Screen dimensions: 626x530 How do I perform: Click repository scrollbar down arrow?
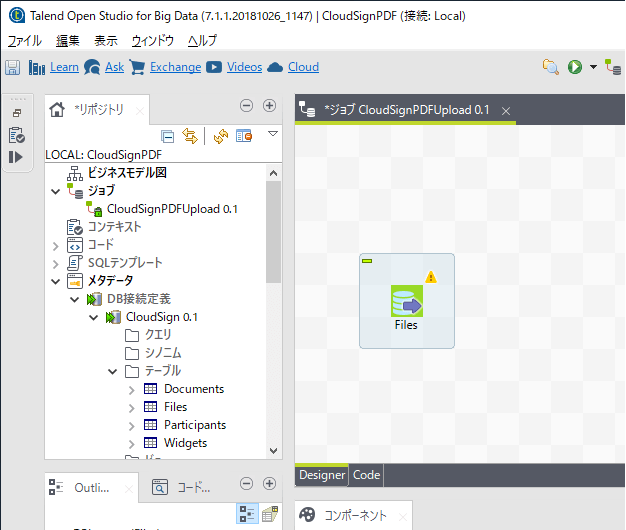click(x=273, y=451)
